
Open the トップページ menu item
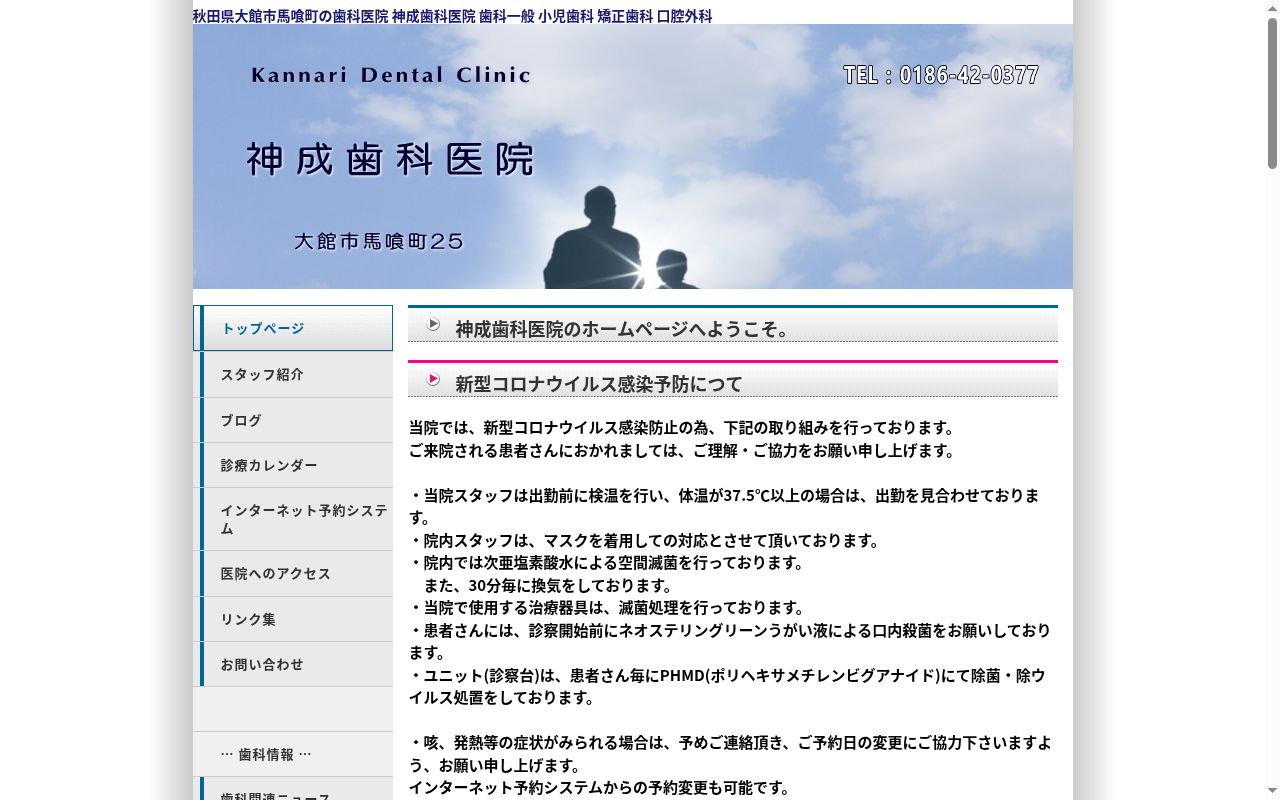(x=293, y=328)
